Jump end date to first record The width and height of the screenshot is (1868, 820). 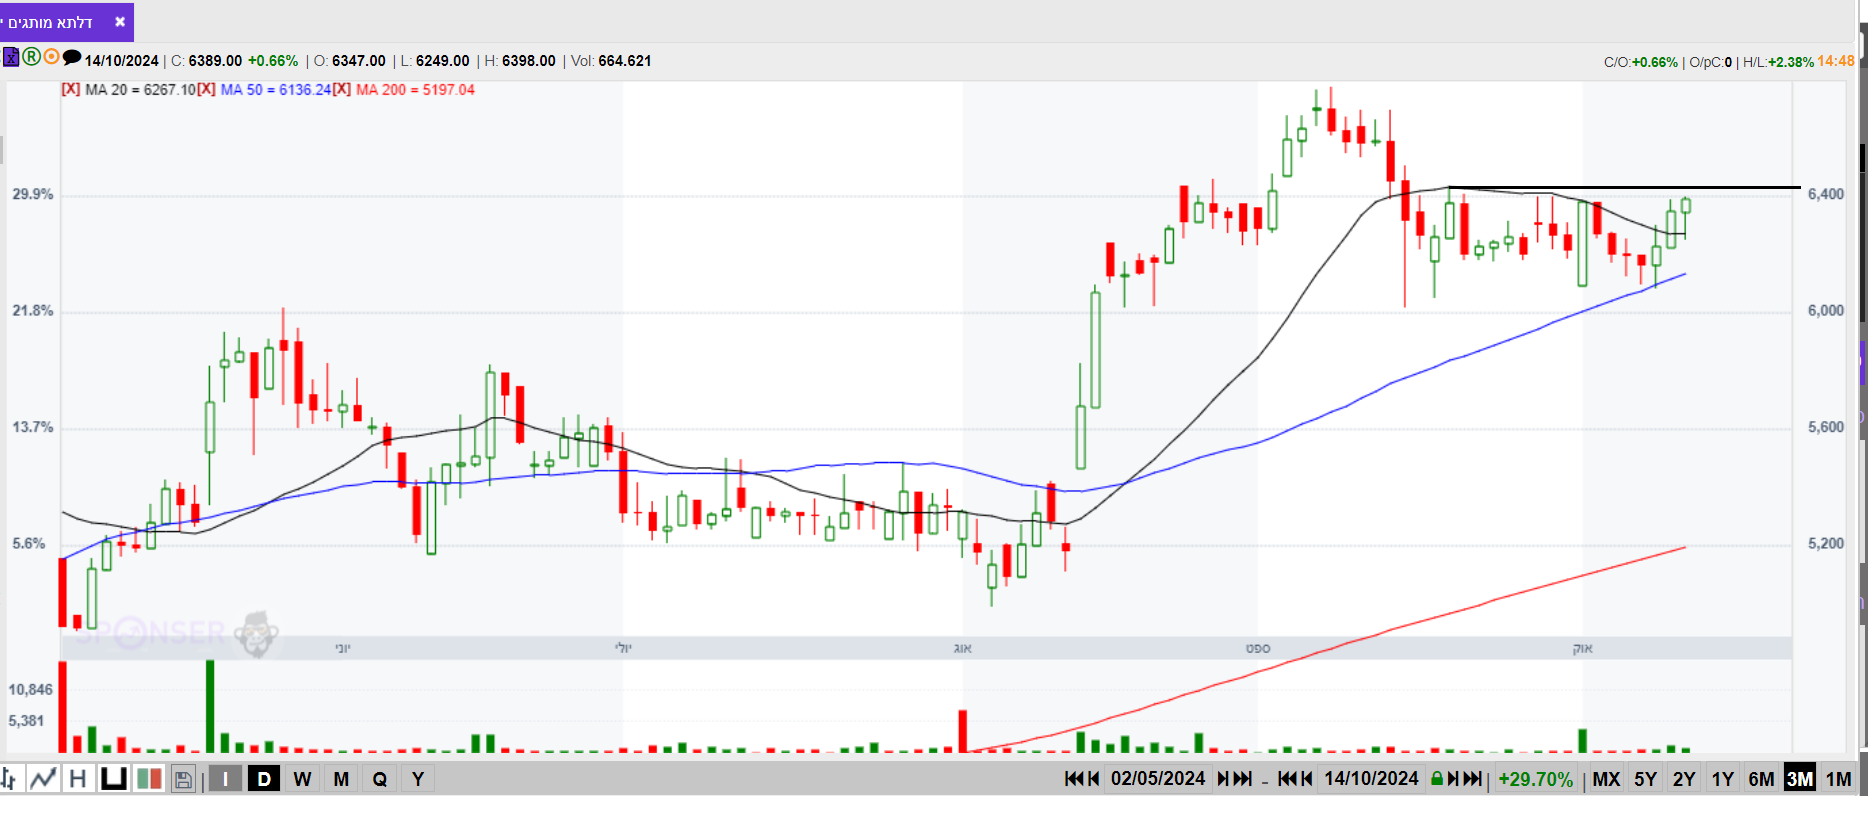click(x=1288, y=779)
